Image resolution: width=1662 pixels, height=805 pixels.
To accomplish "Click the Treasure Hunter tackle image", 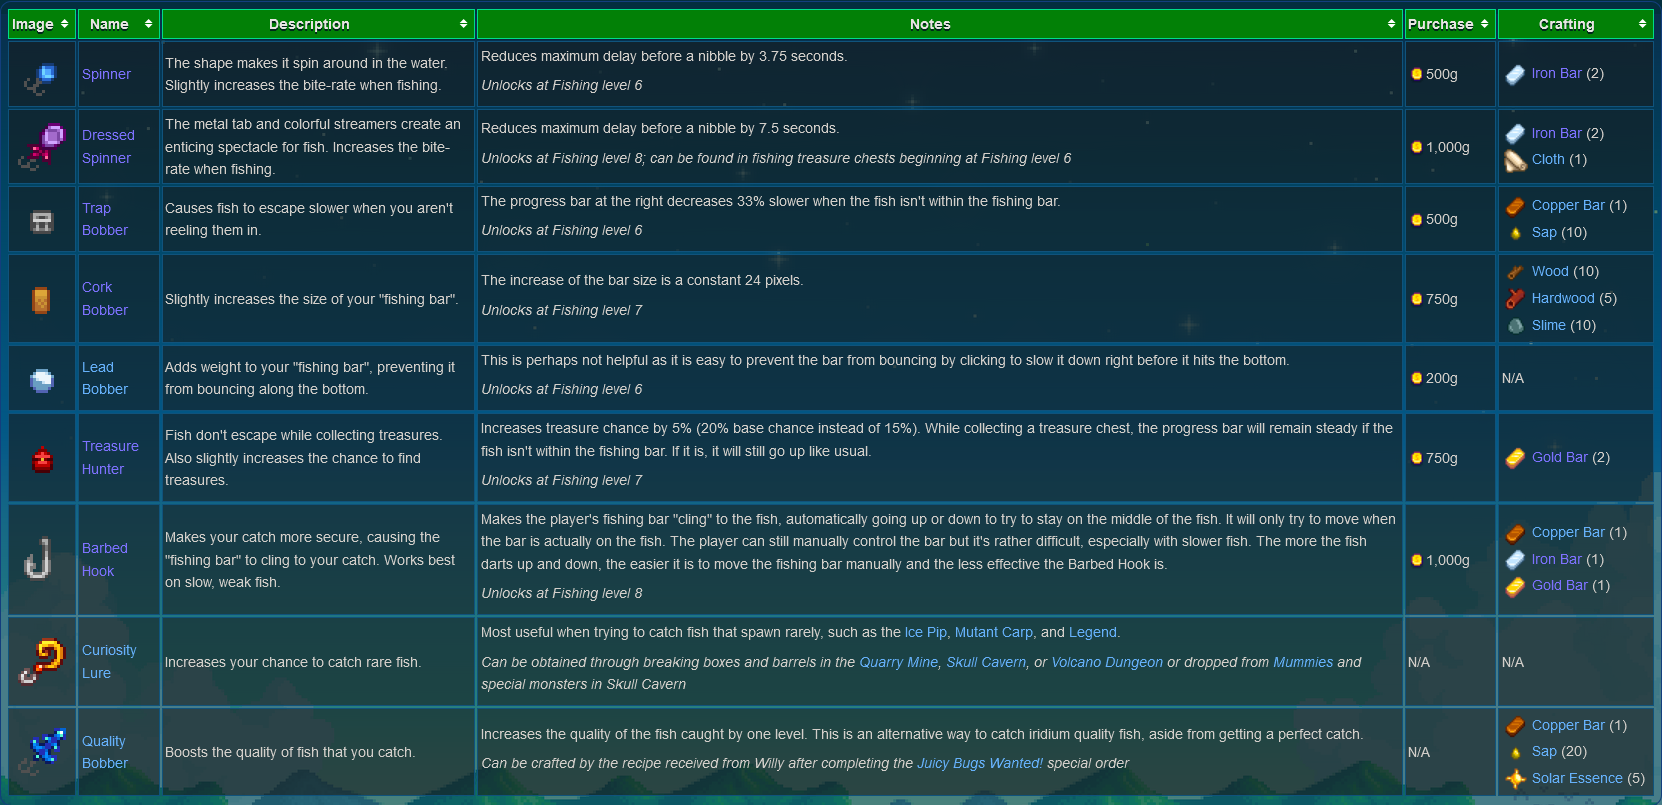I will point(42,459).
